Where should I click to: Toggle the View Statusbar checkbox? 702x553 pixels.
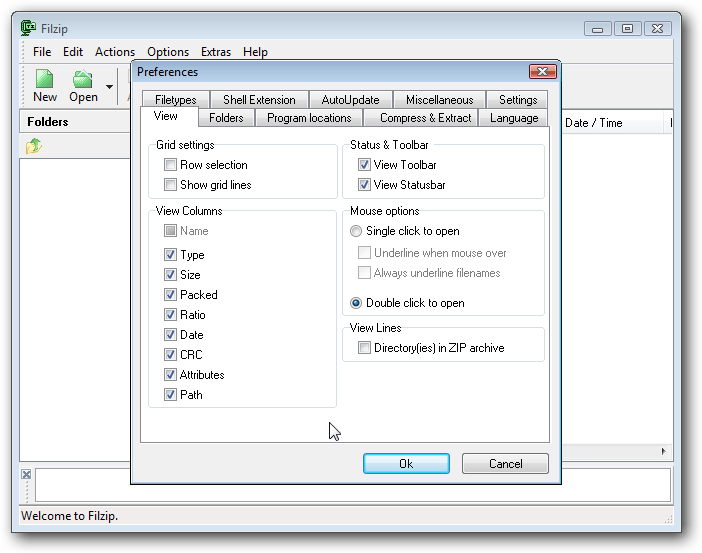click(x=364, y=184)
